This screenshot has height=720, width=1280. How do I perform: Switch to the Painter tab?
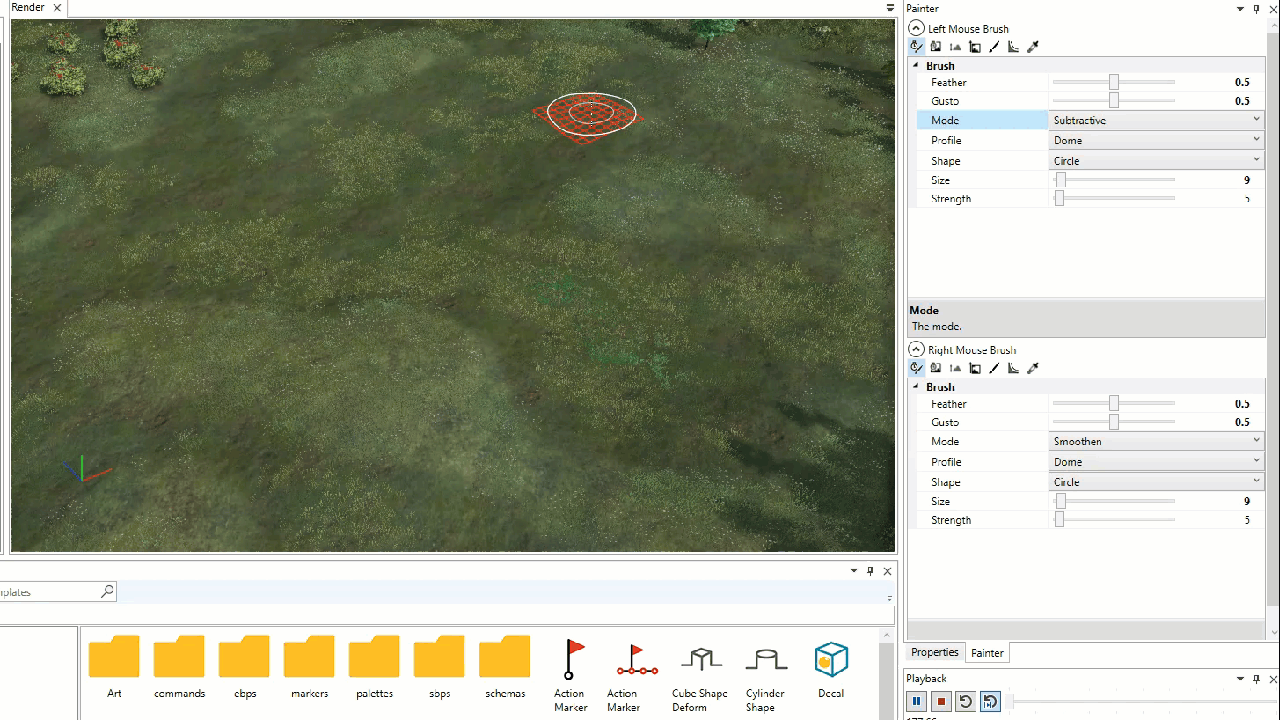987,653
